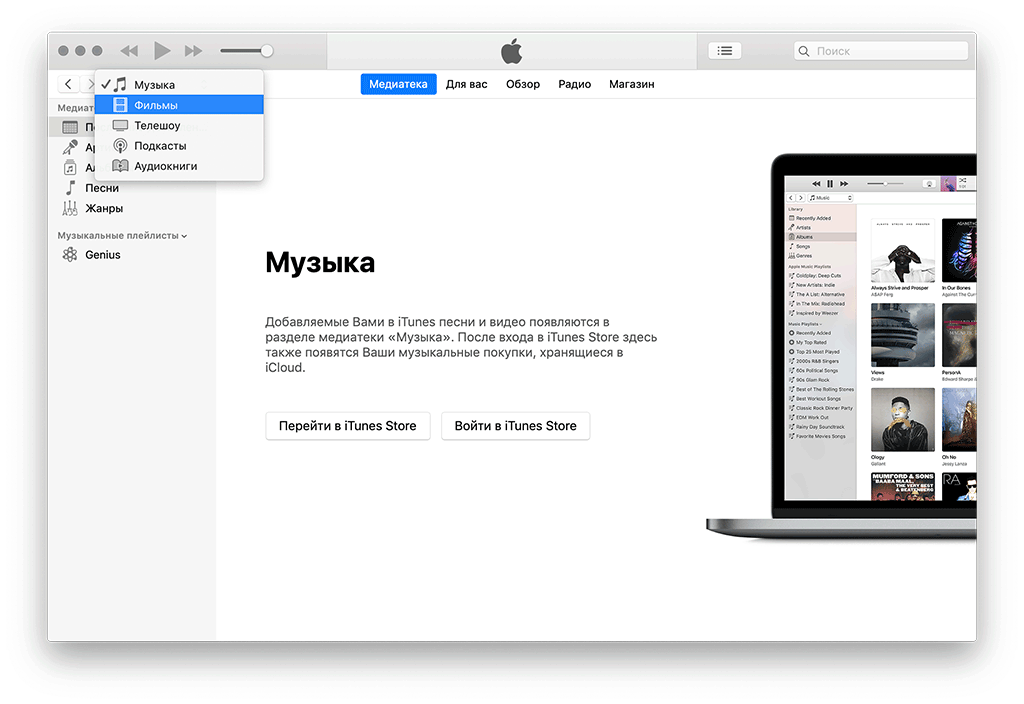The image size is (1024, 704).
Task: Select Жанры in the sidebar
Action: coord(133,208)
